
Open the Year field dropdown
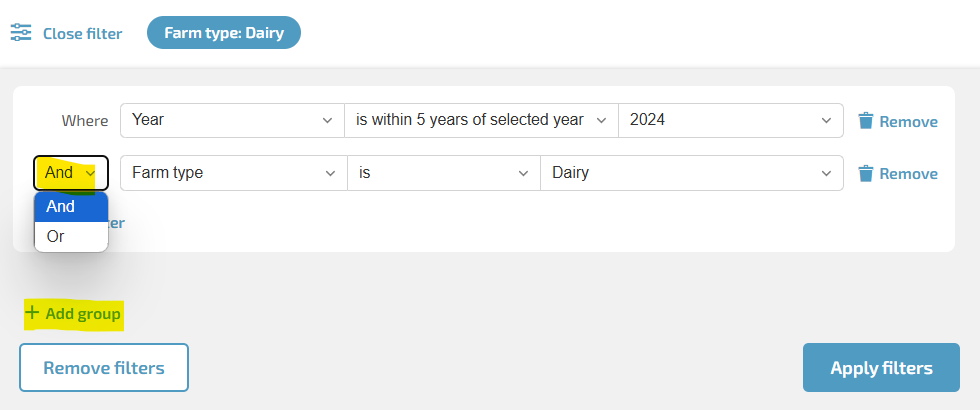(232, 120)
